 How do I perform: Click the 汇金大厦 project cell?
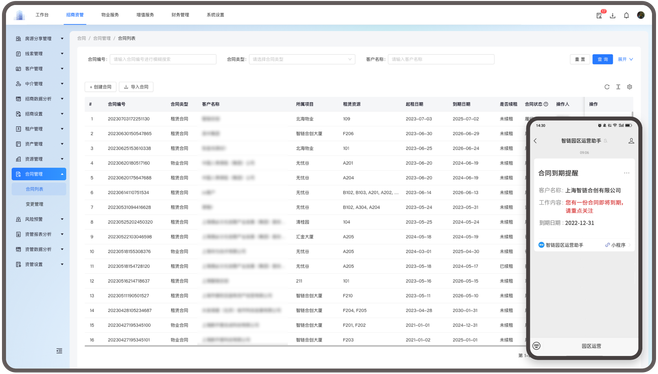[x=305, y=237]
